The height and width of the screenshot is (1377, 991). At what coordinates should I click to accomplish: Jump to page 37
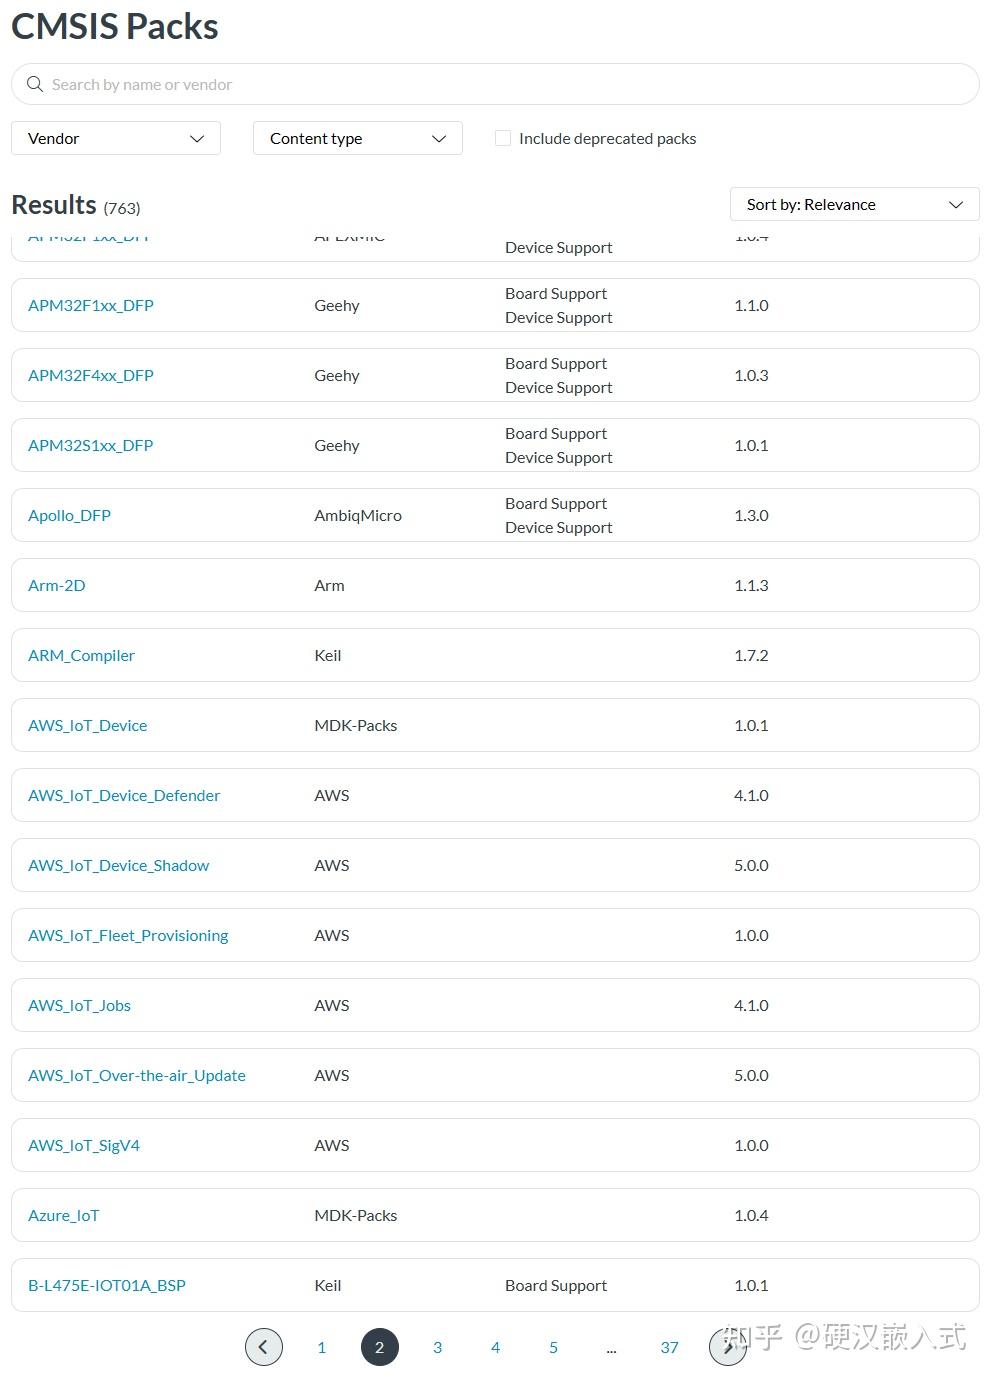(669, 1347)
